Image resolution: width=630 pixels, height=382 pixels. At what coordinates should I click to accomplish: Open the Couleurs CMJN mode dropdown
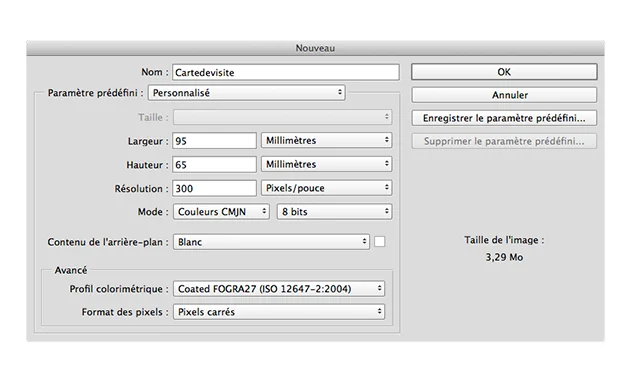coord(221,212)
